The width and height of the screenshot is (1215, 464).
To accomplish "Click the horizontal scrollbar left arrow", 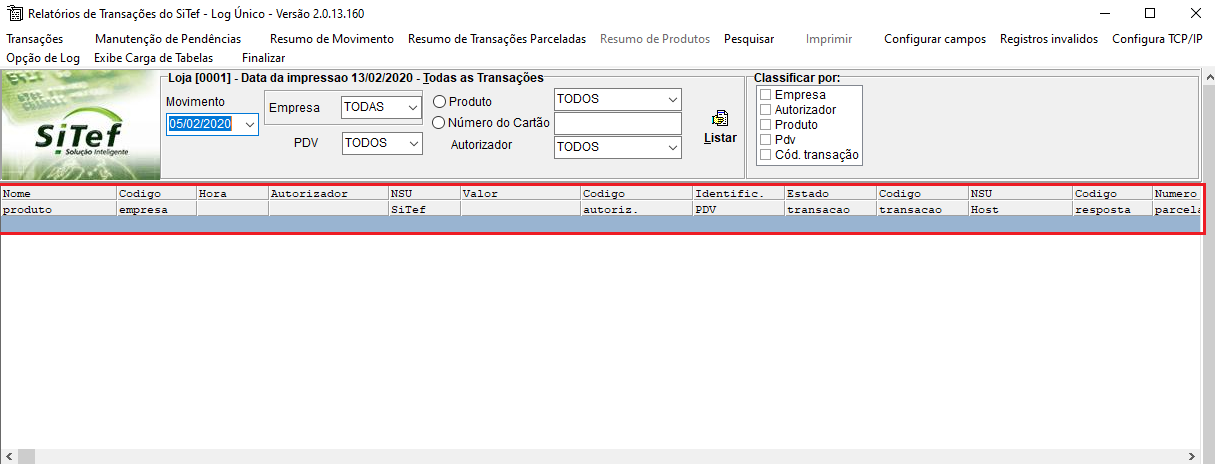I will coord(8,456).
